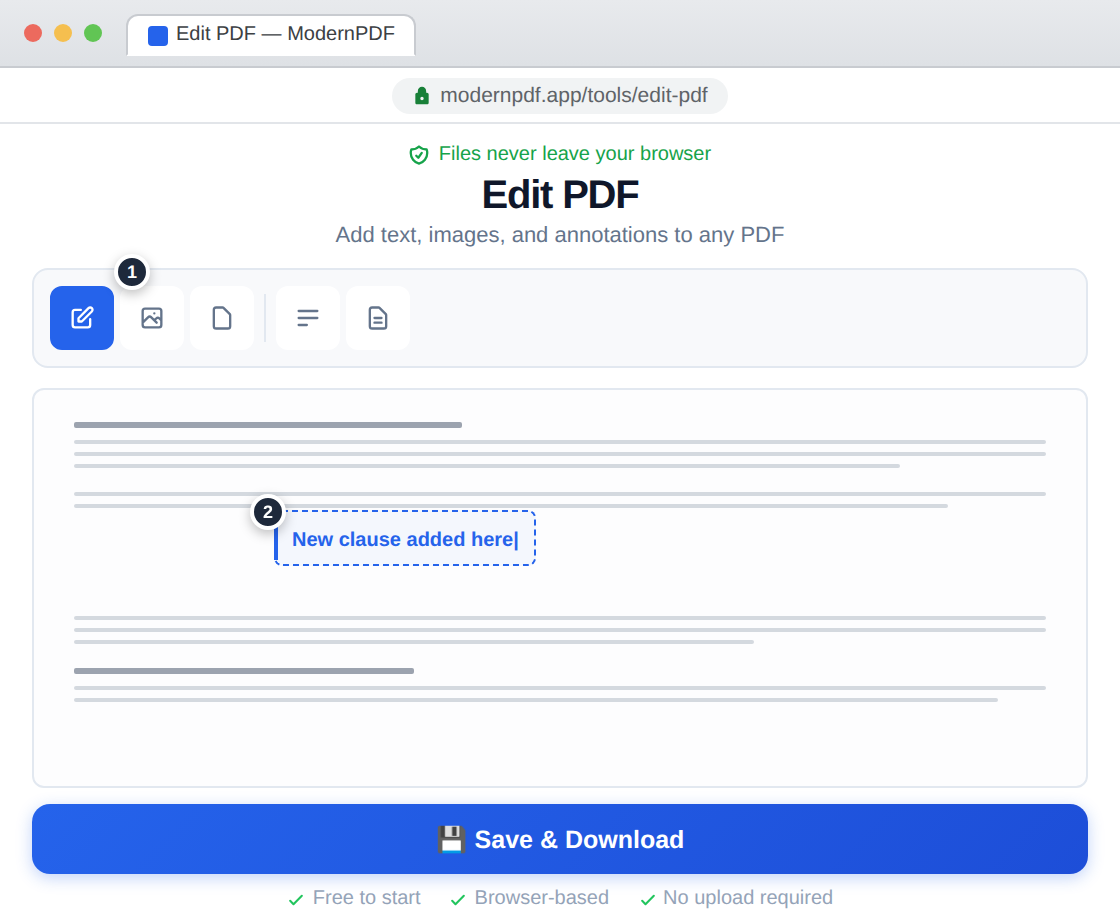The image size is (1120, 924).
Task: Click the 'New clause added here' text box
Action: click(x=404, y=539)
